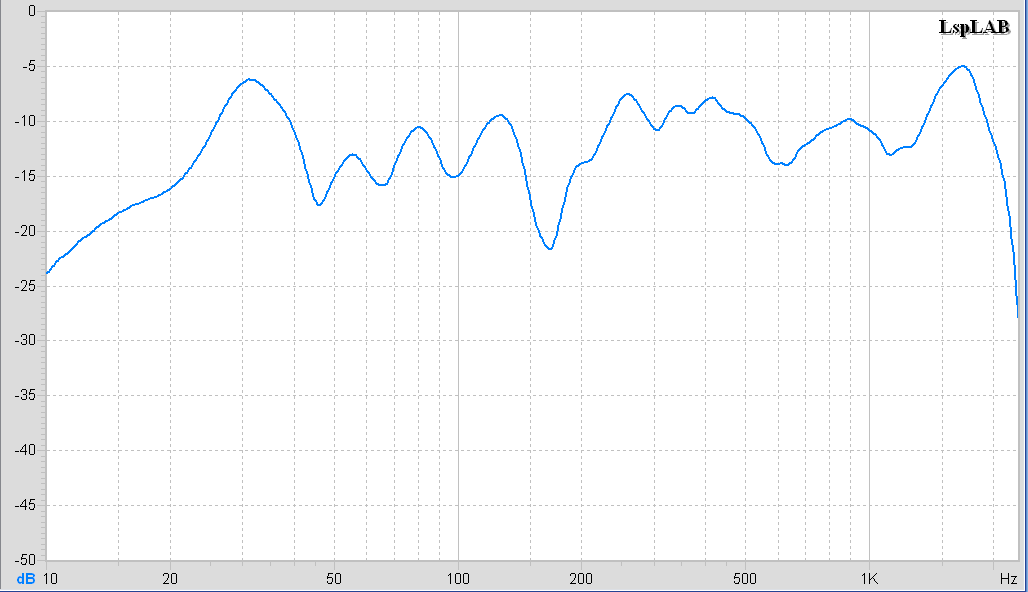Select the -5 label on vertical axis

click(28, 67)
